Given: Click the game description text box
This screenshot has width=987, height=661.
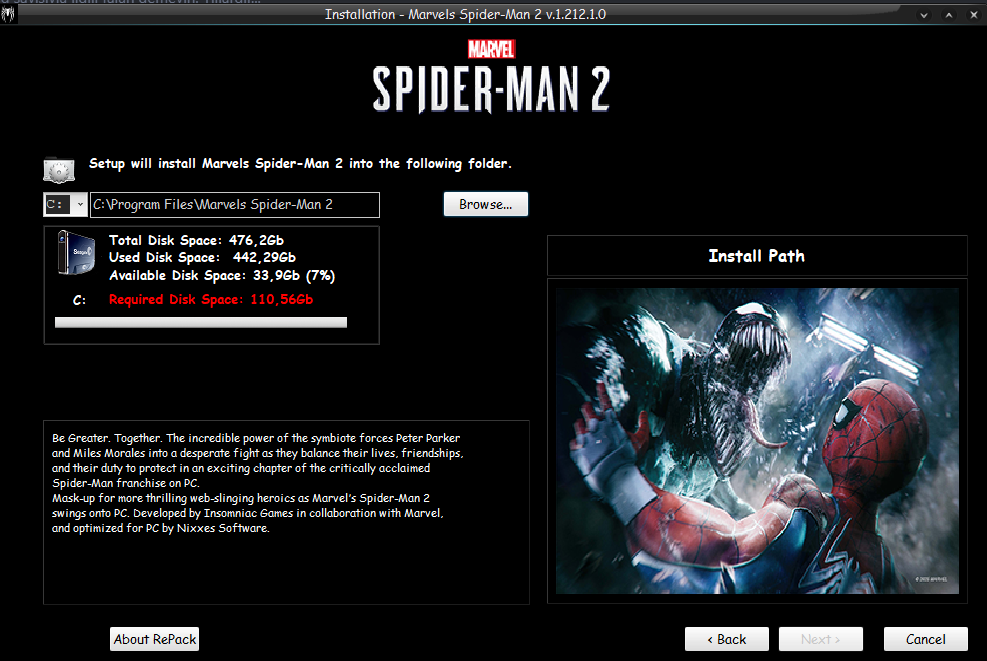Looking at the screenshot, I should pyautogui.click(x=286, y=512).
